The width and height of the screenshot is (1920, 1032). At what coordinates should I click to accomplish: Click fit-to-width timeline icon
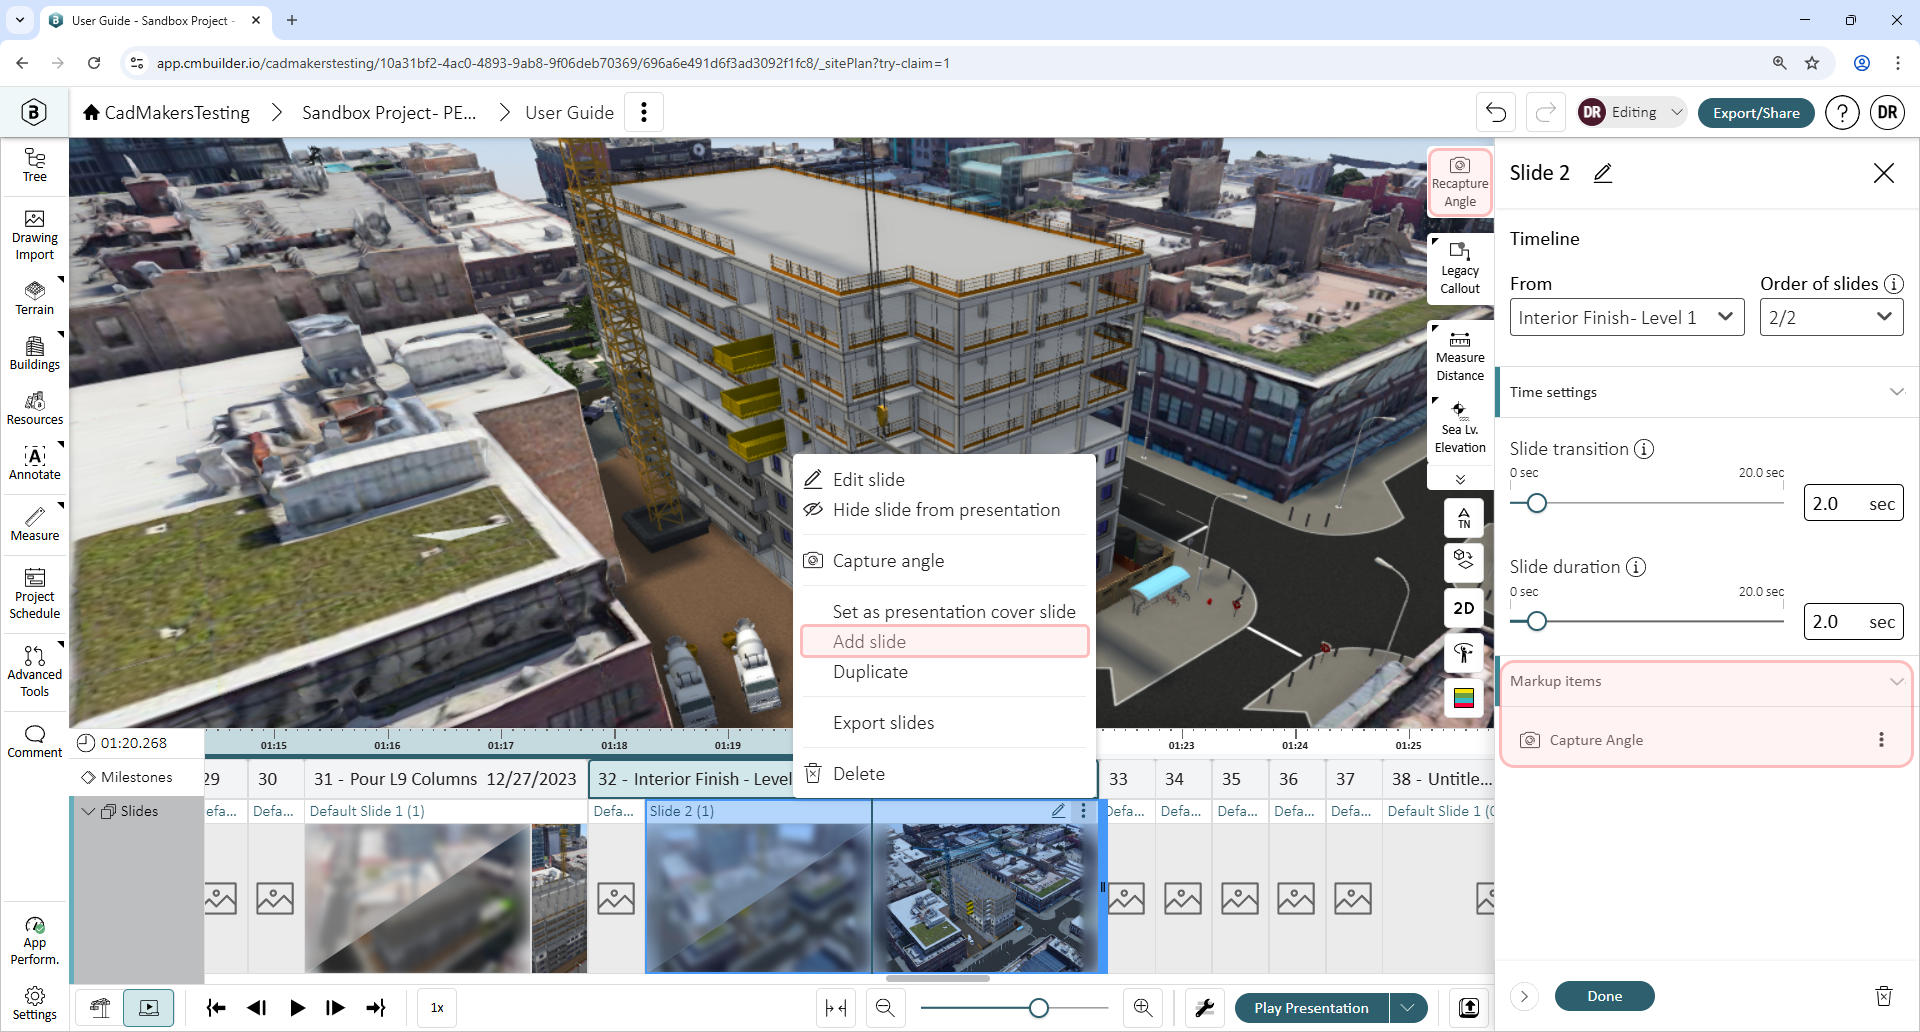coord(836,1008)
